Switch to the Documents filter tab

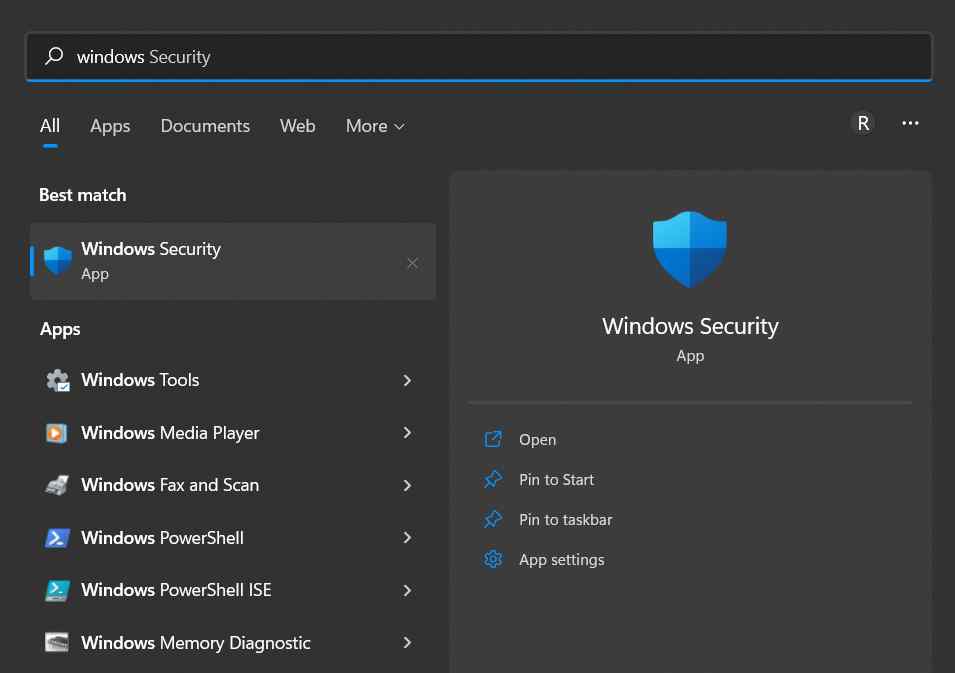pyautogui.click(x=205, y=126)
